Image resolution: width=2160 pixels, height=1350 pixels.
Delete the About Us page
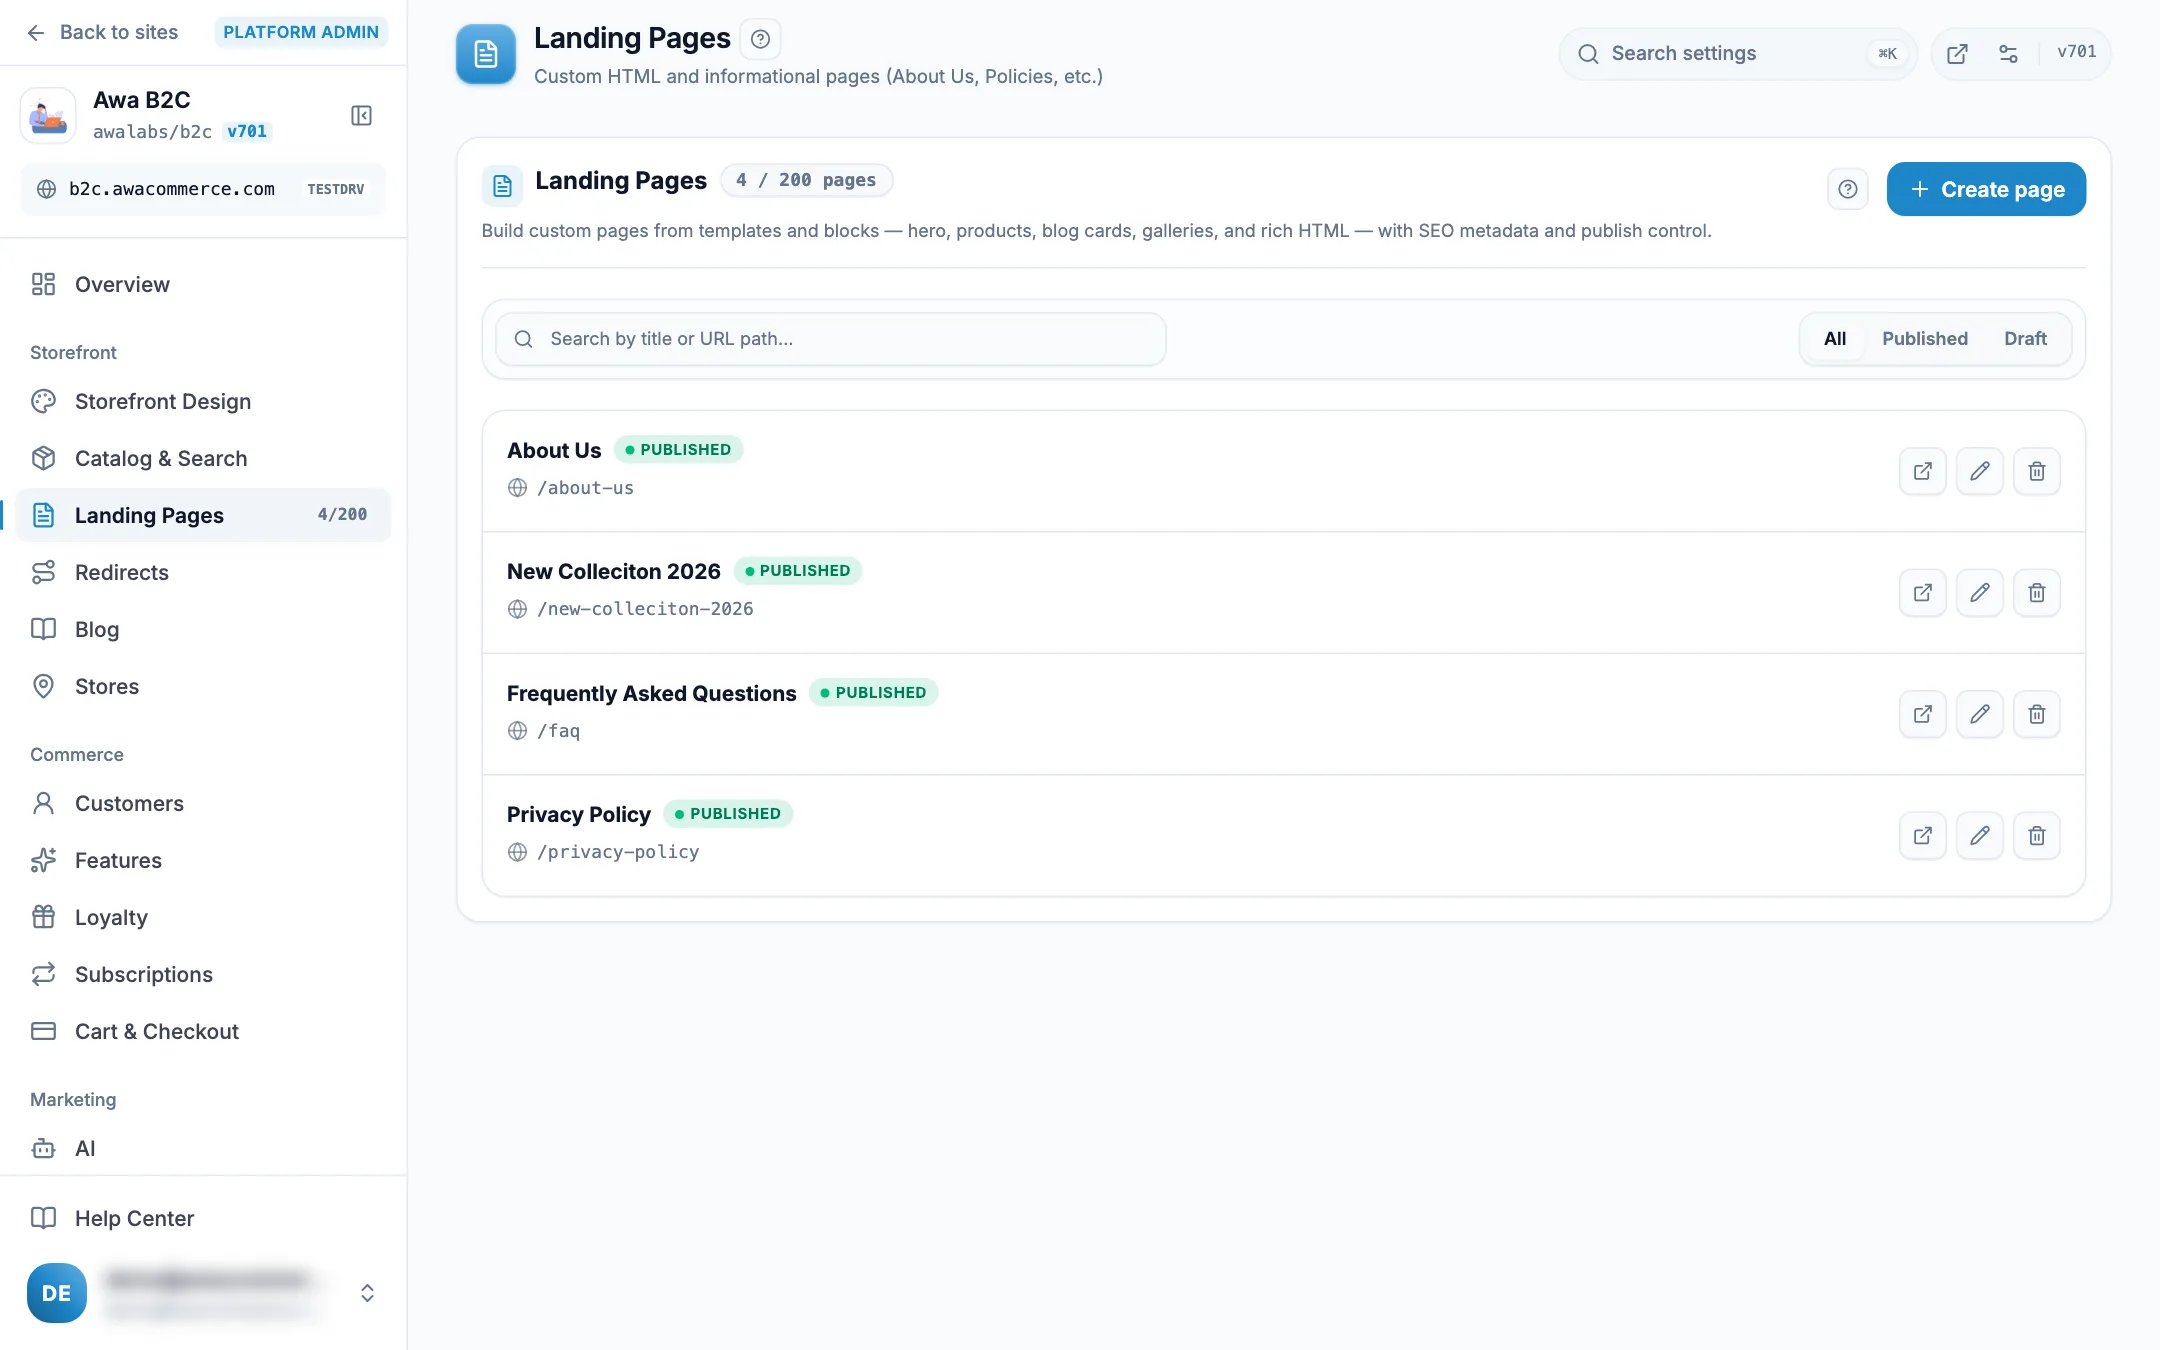pyautogui.click(x=2036, y=471)
